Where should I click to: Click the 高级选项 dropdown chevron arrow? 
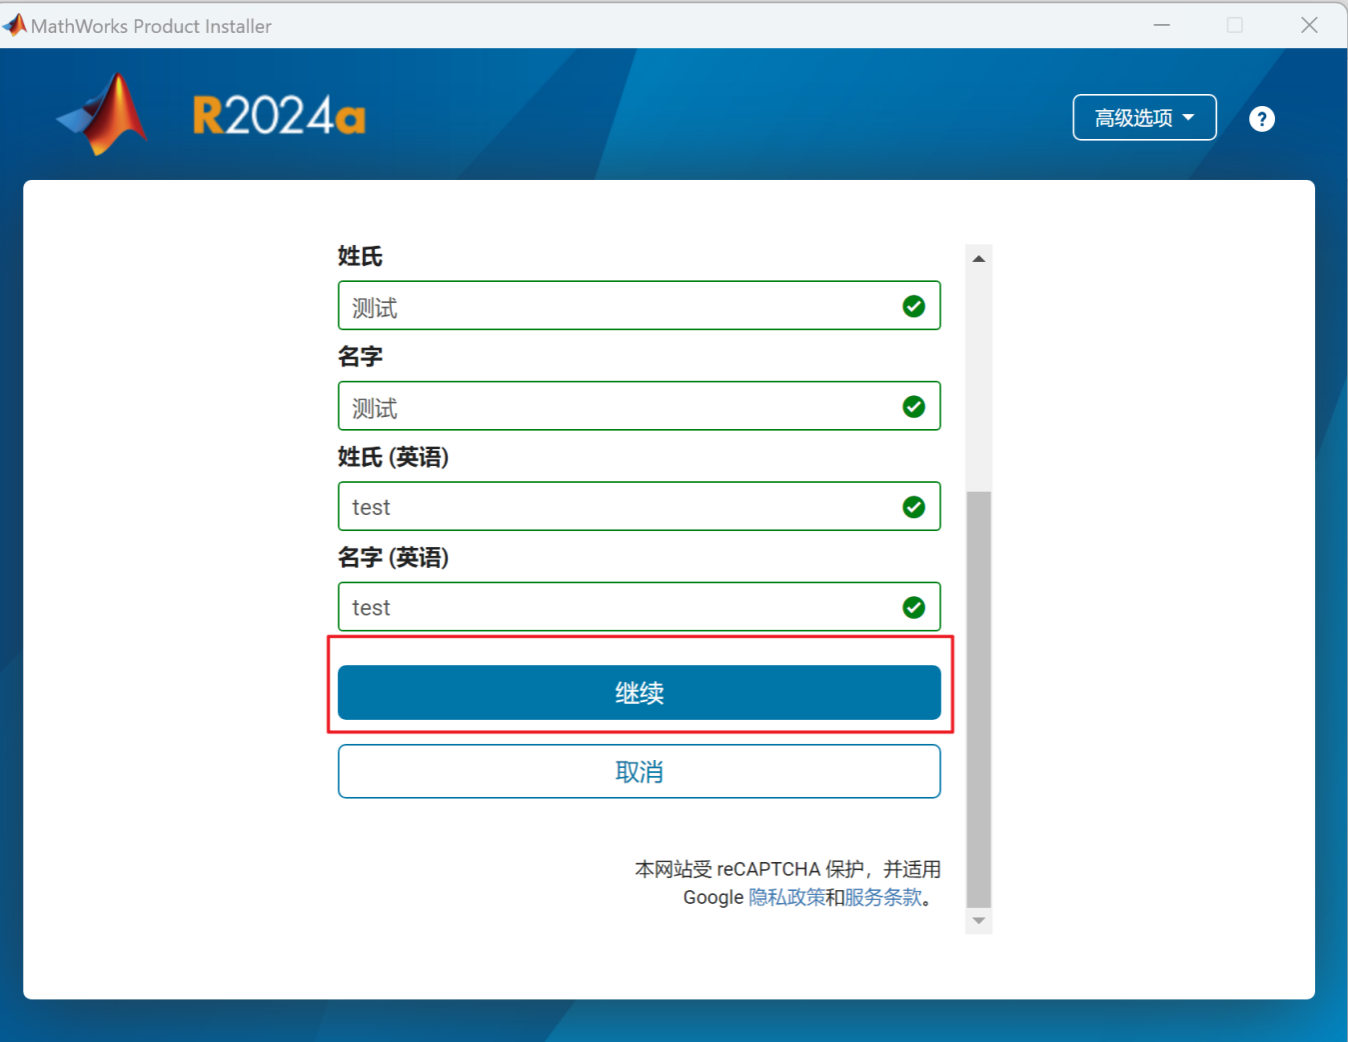click(1190, 117)
